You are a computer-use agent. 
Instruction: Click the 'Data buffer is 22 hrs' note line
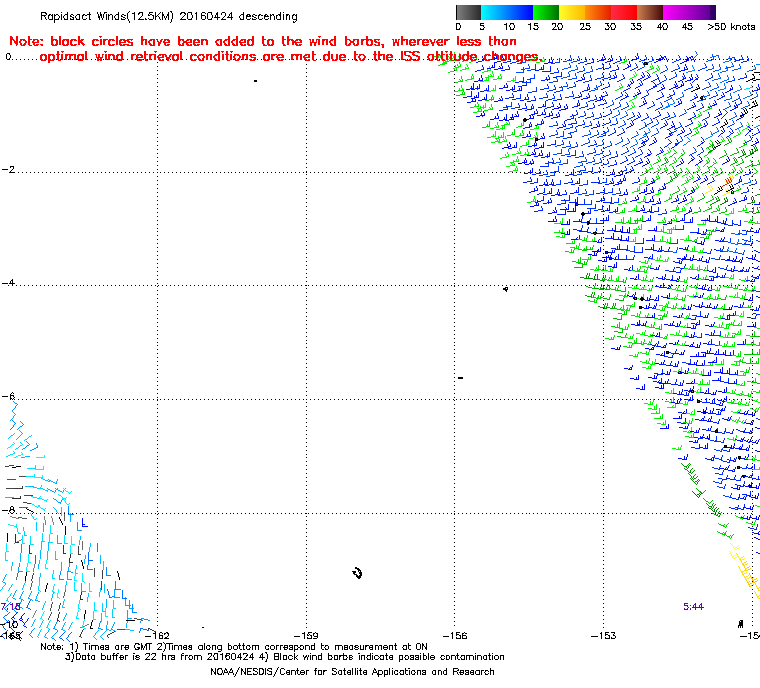285,657
